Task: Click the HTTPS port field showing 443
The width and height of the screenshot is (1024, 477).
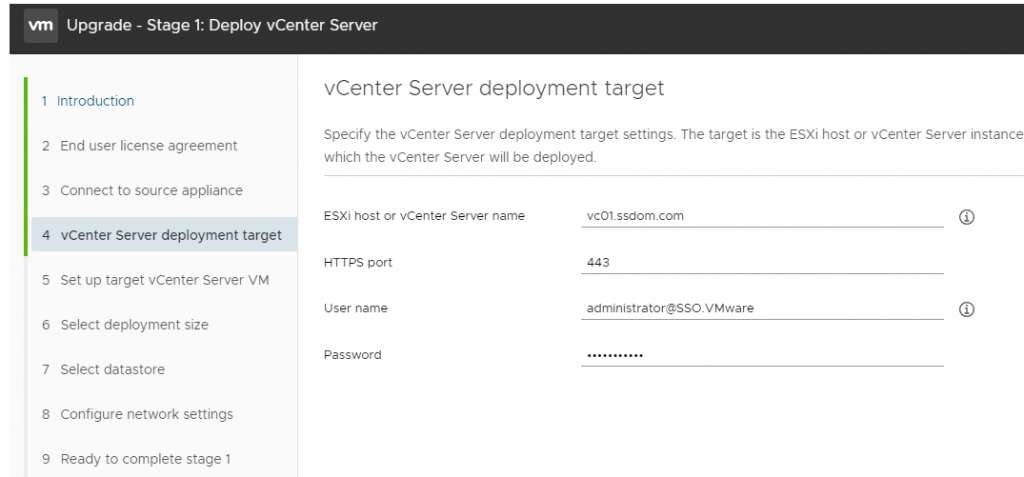Action: tap(761, 263)
